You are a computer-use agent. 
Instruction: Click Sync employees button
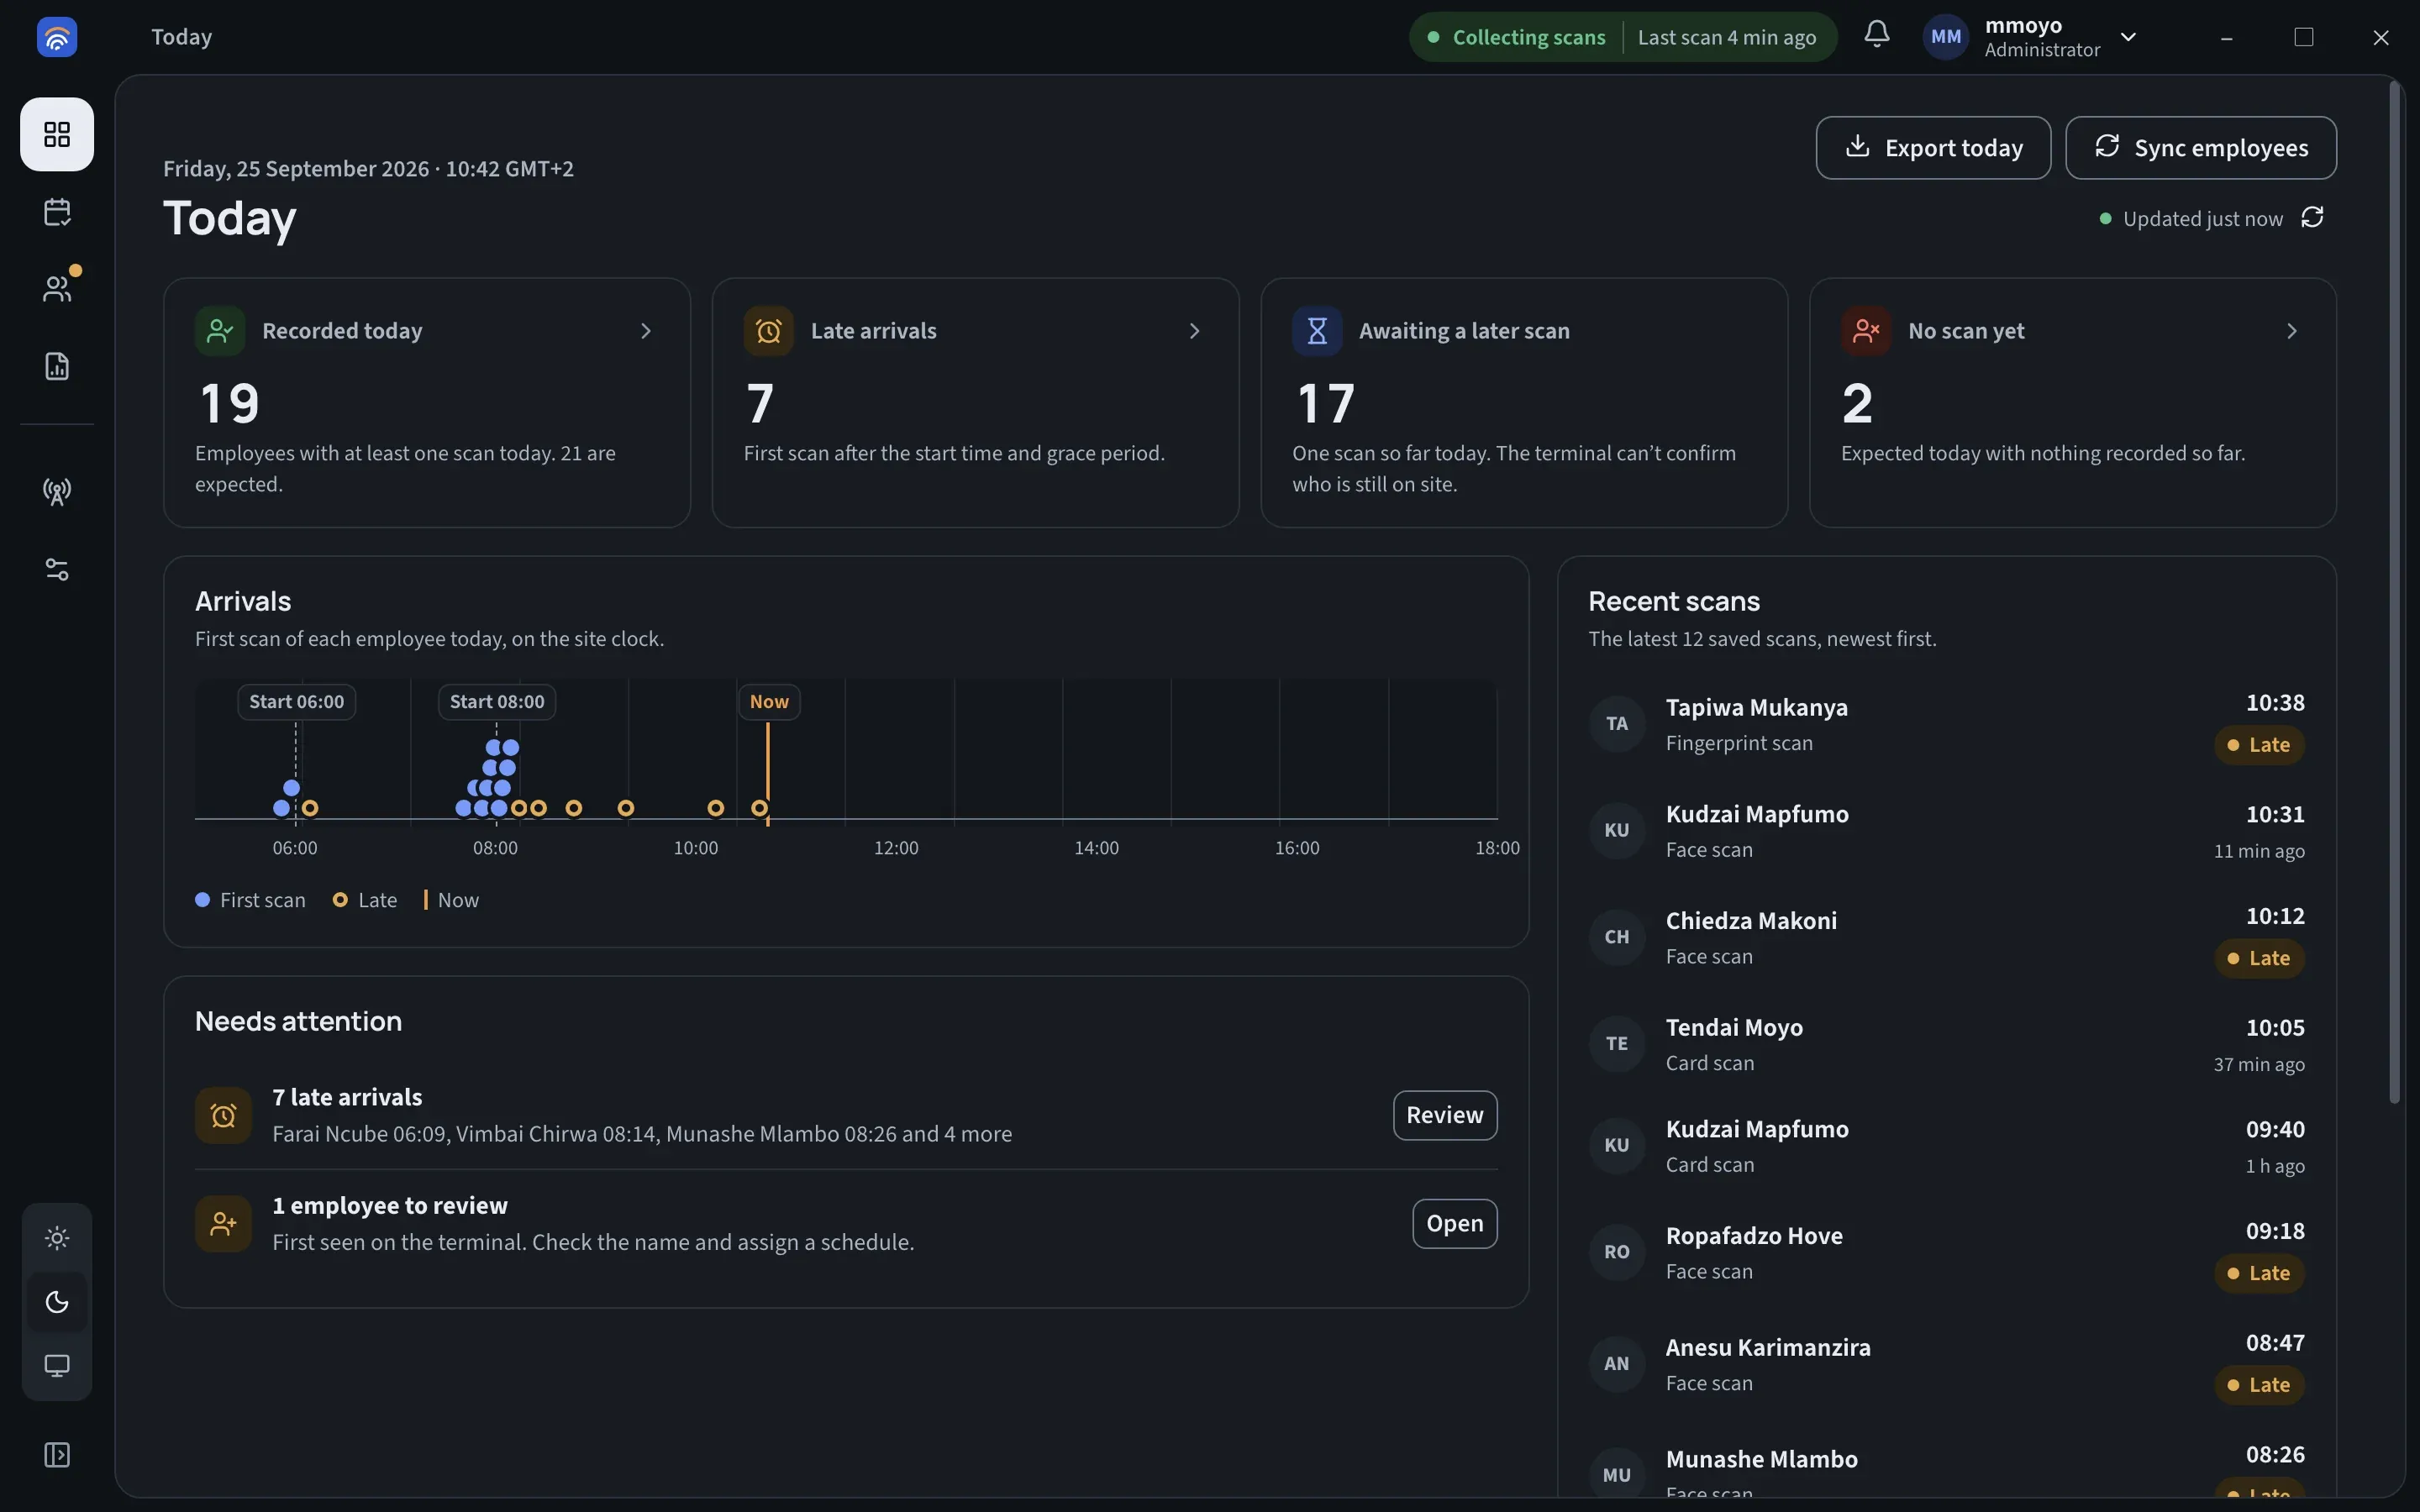tap(2201, 148)
